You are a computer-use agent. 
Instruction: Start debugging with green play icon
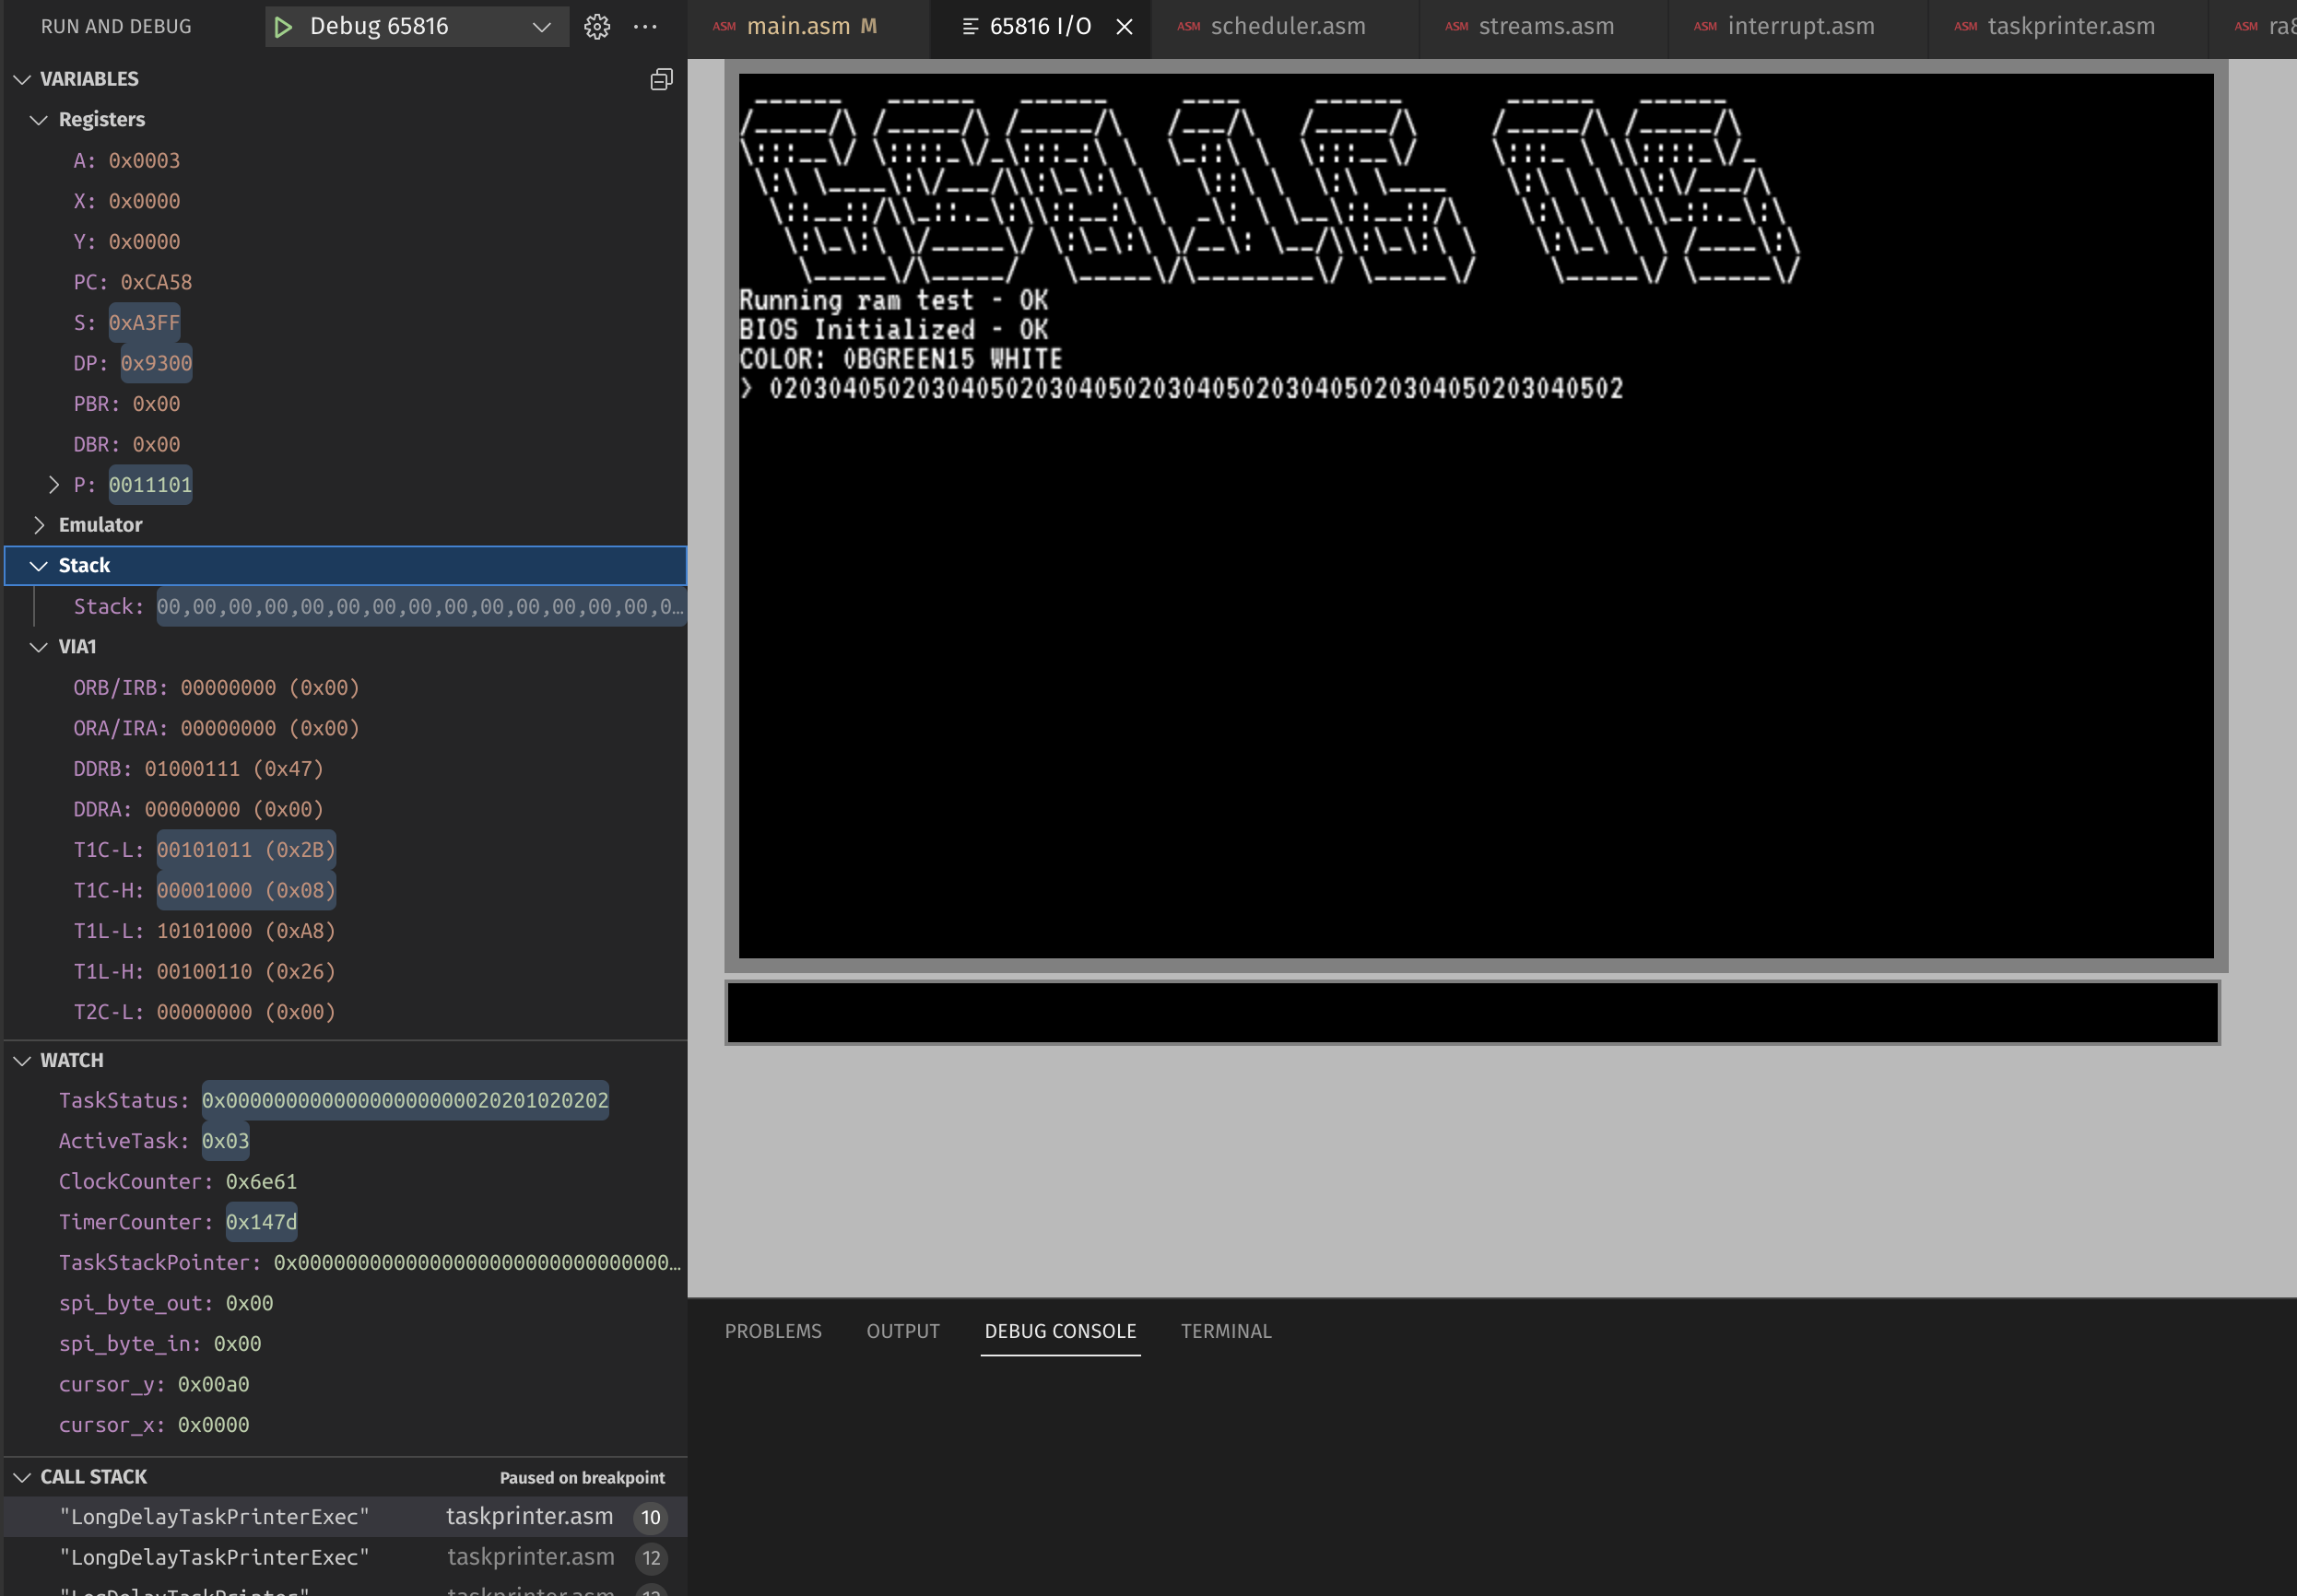283,27
